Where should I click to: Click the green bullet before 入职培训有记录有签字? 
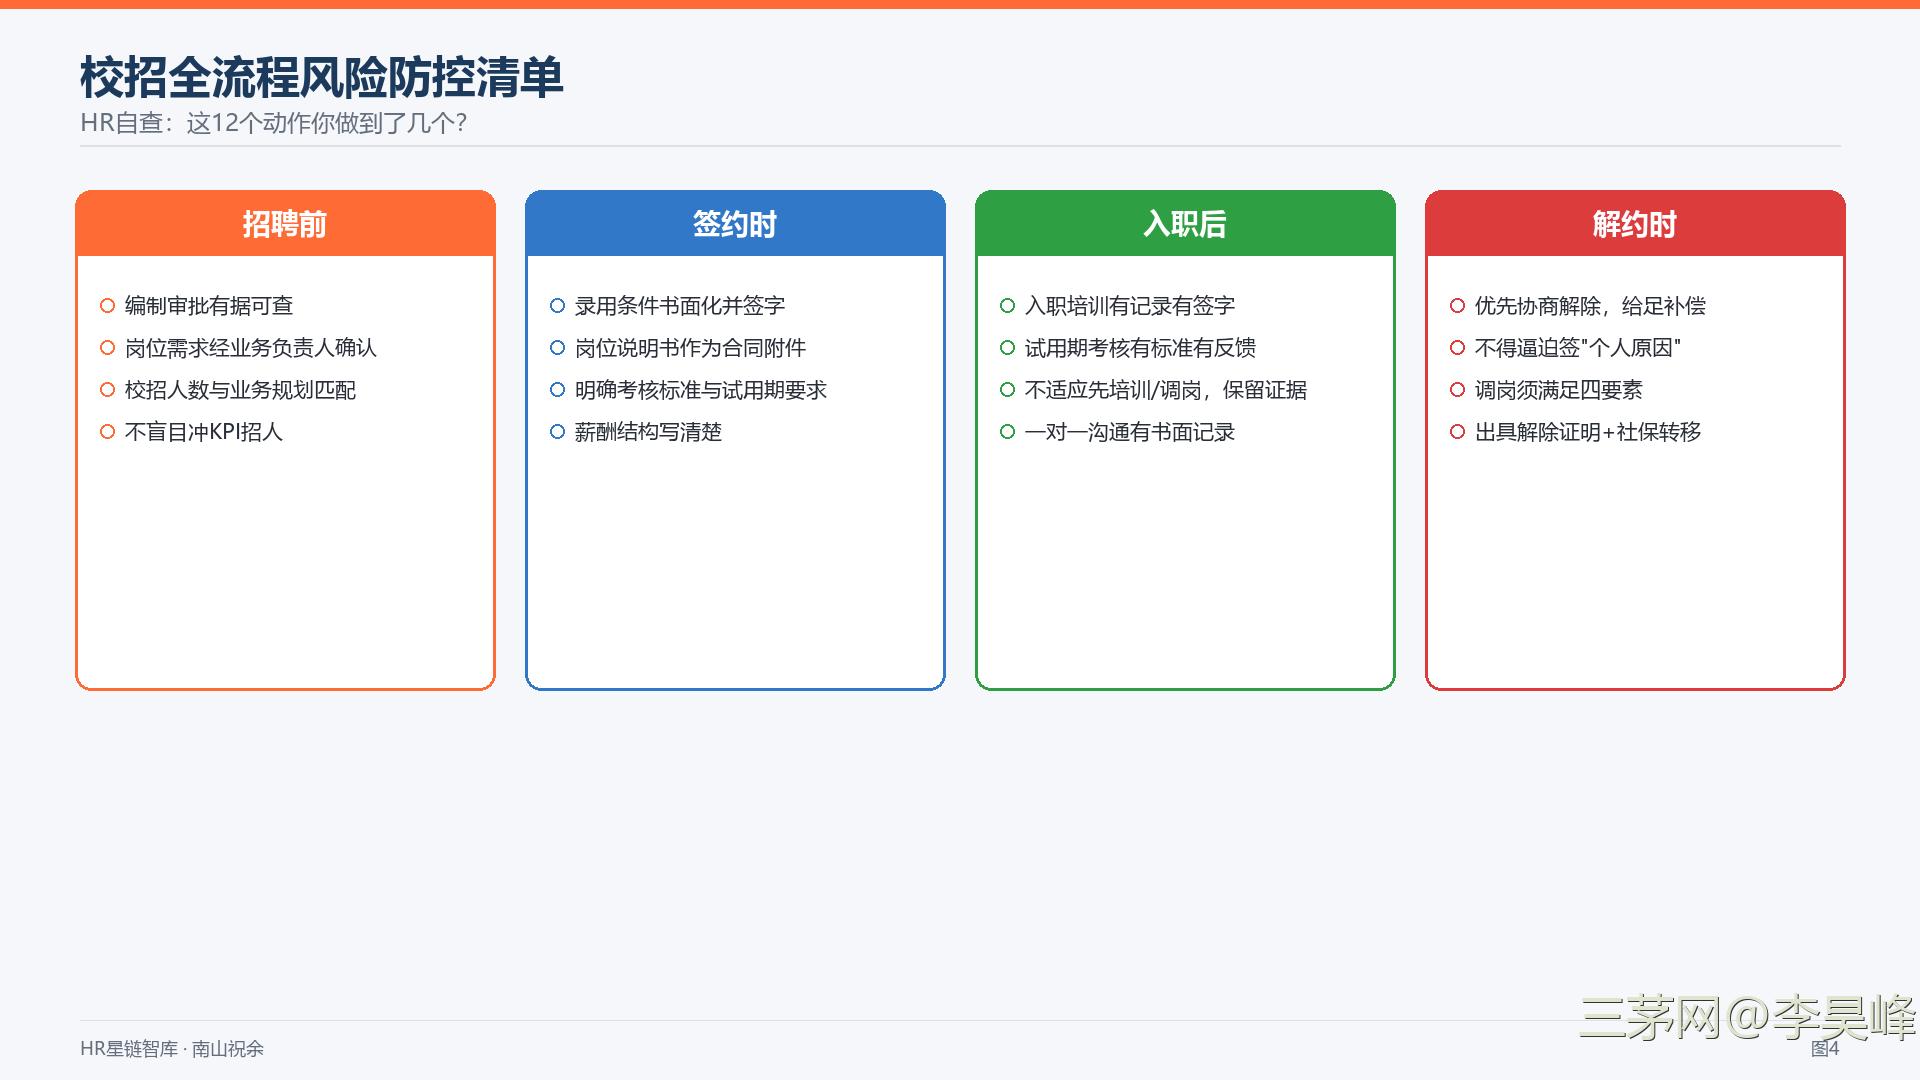[x=1007, y=306]
